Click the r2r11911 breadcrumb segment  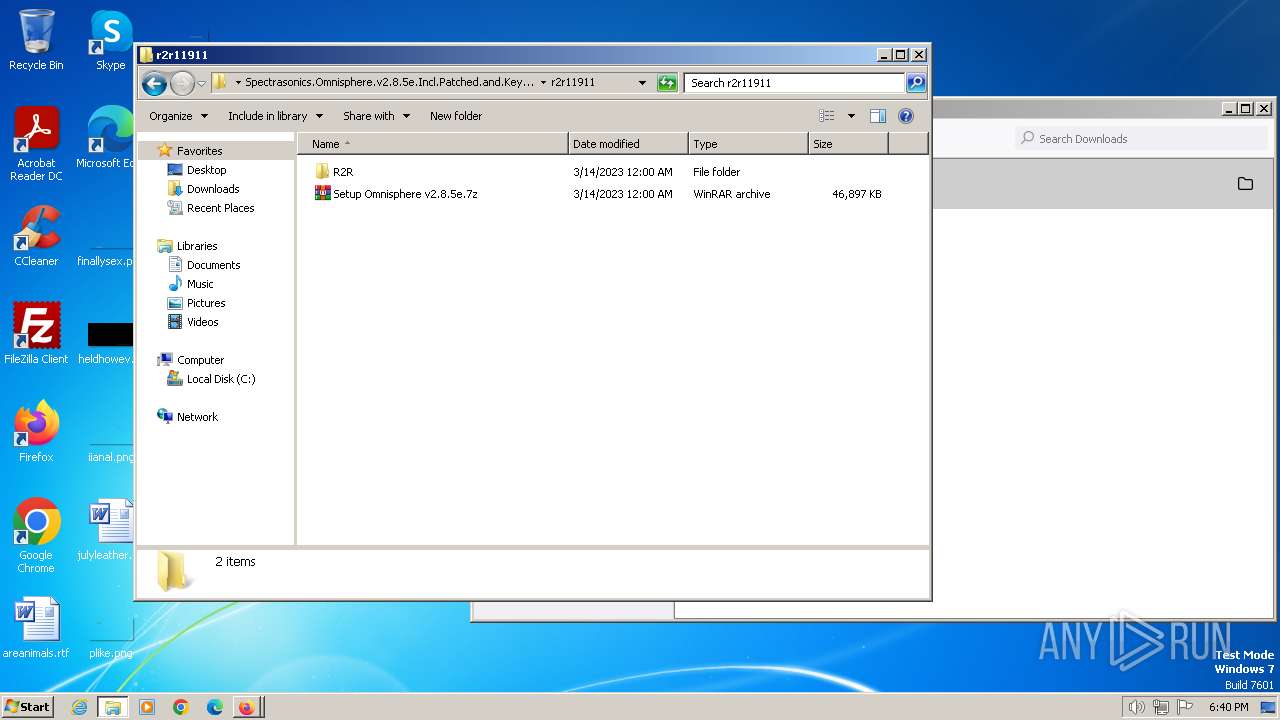(x=573, y=83)
